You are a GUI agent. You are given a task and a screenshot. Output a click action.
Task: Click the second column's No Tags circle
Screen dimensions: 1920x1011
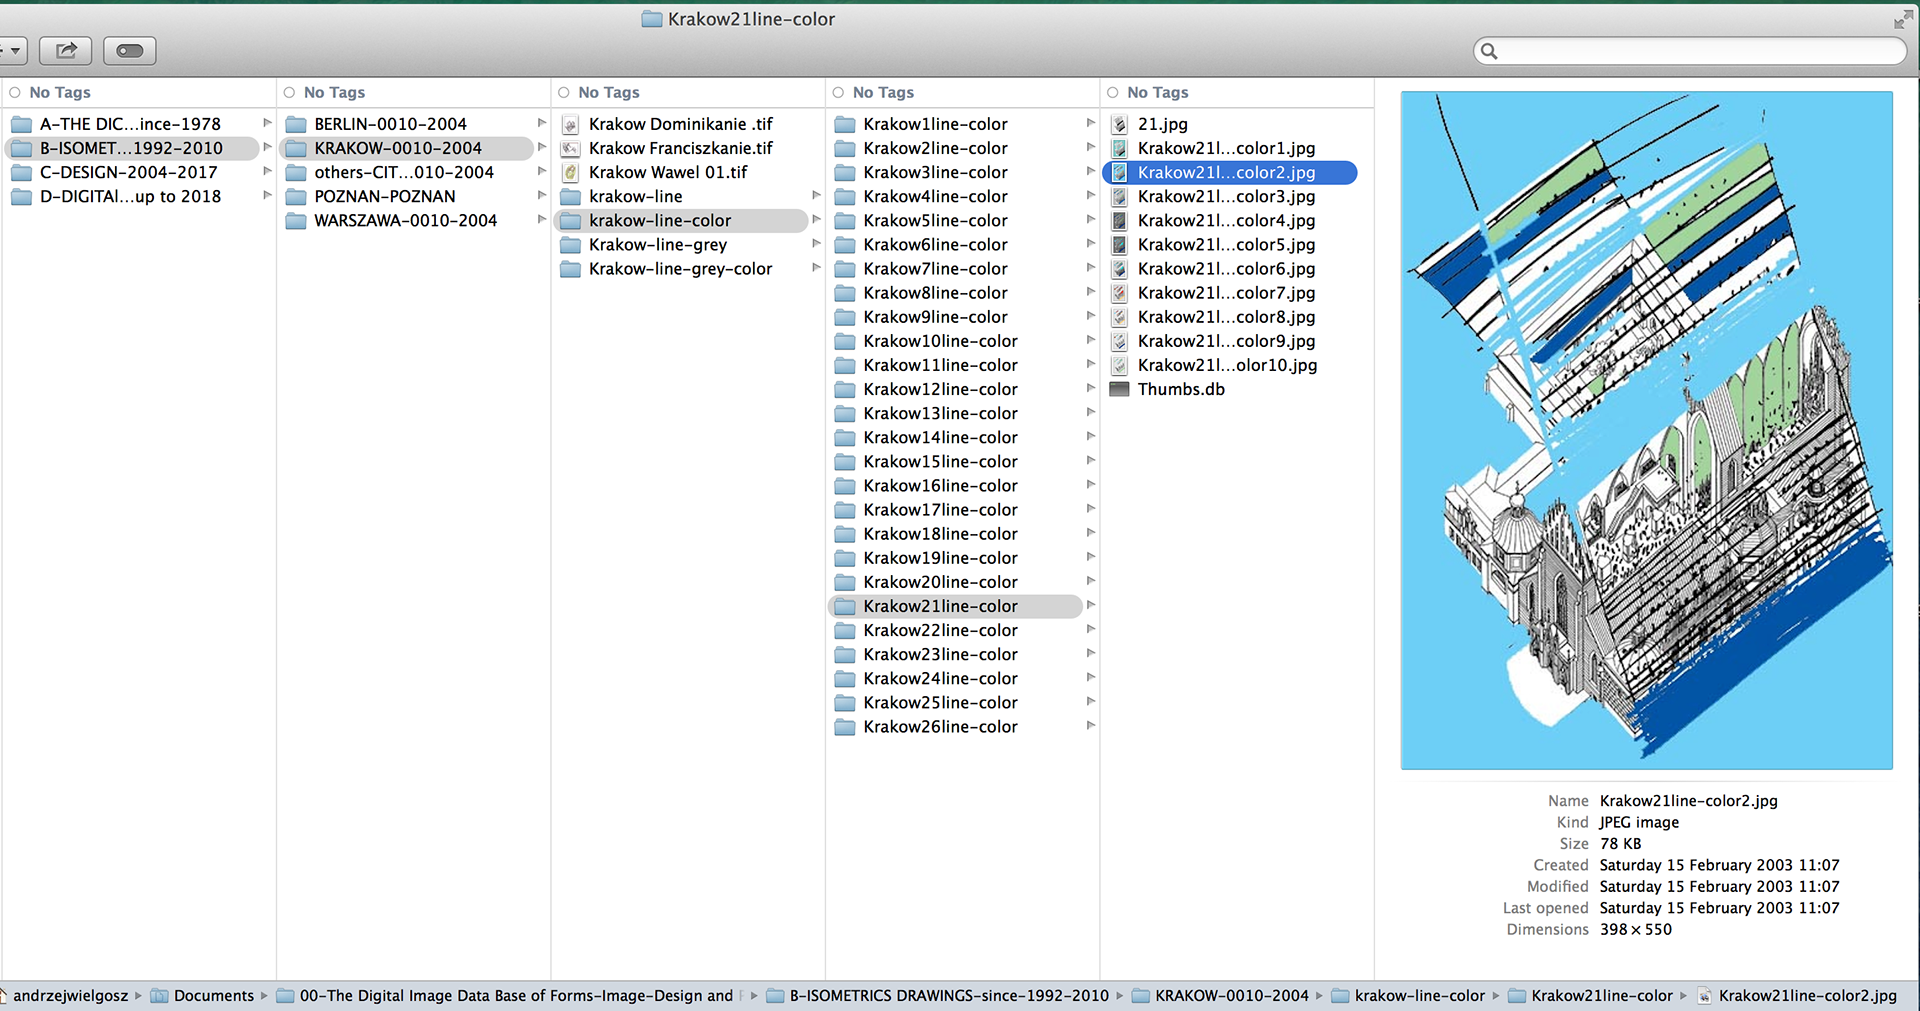pos(289,92)
